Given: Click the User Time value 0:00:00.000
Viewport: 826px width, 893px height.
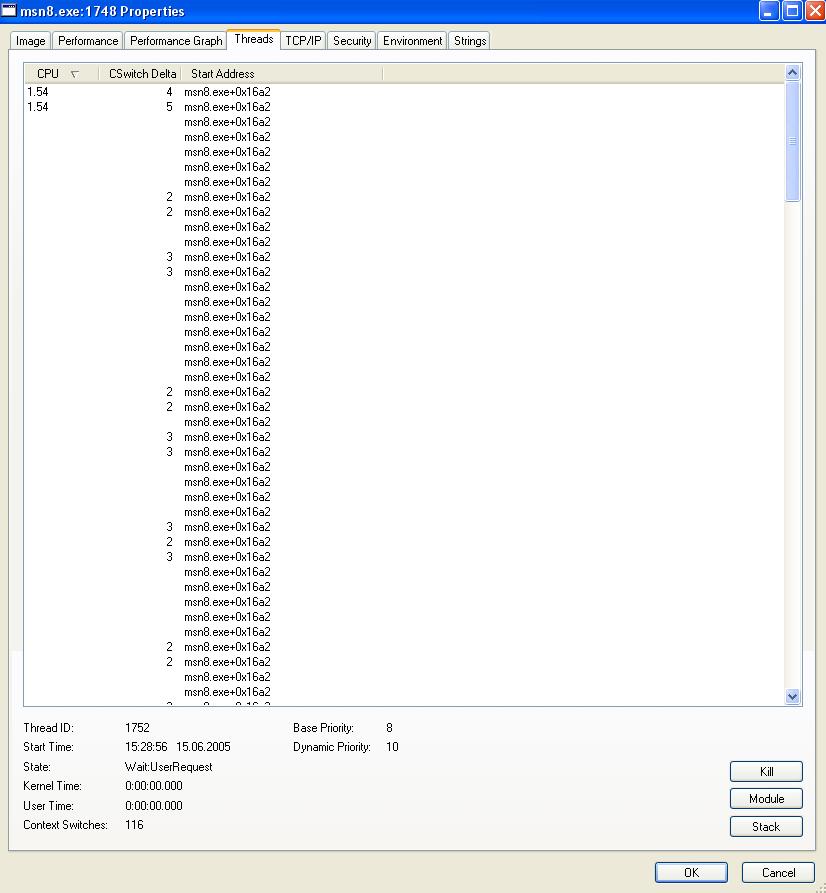Looking at the screenshot, I should coord(154,805).
